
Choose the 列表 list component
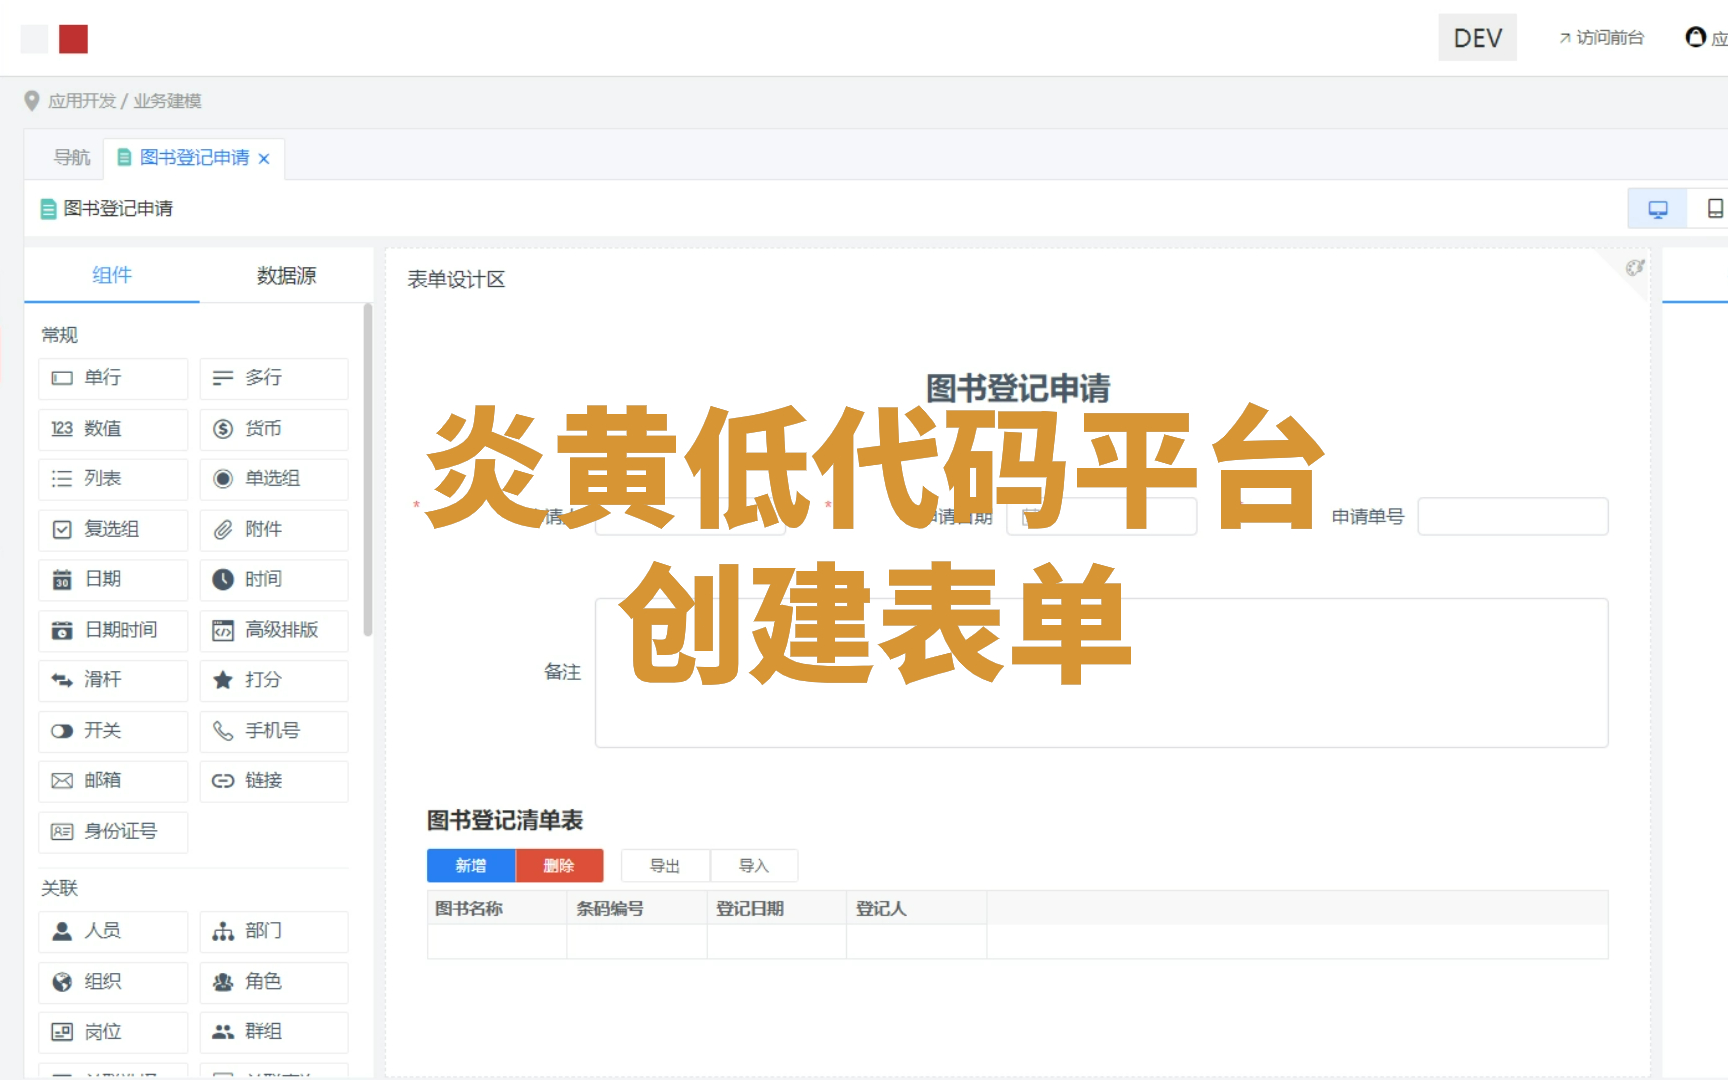coord(113,479)
